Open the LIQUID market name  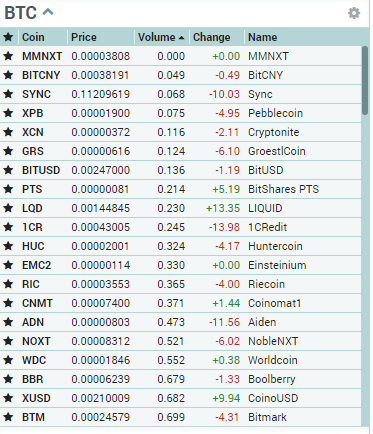coord(265,208)
